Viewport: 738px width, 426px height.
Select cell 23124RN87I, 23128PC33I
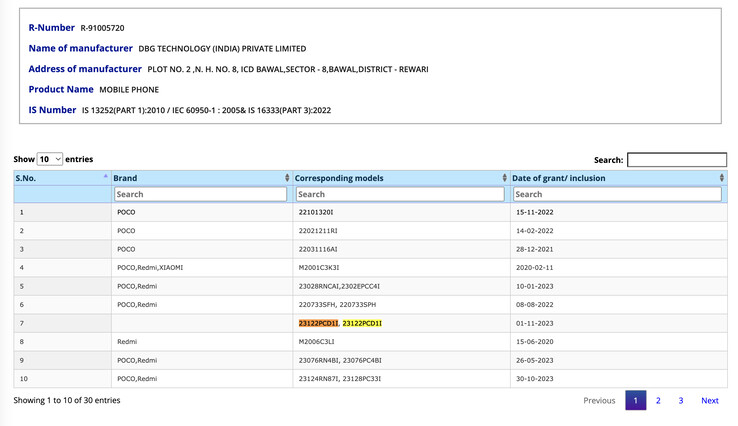coord(340,378)
